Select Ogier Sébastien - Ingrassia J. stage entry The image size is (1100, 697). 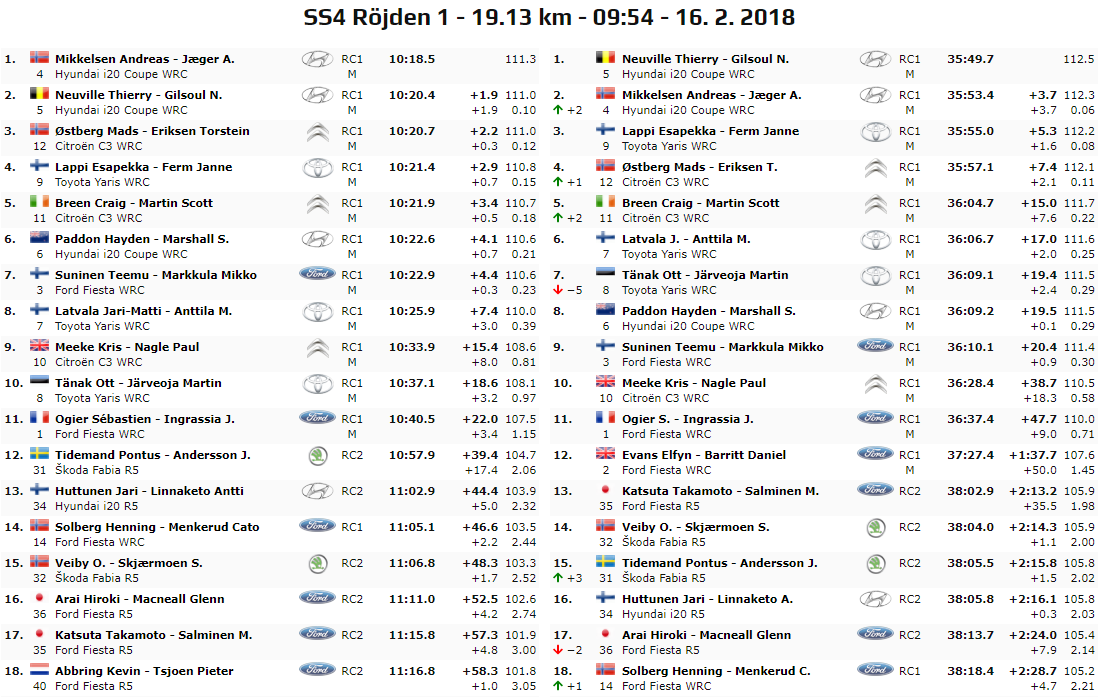coord(145,419)
